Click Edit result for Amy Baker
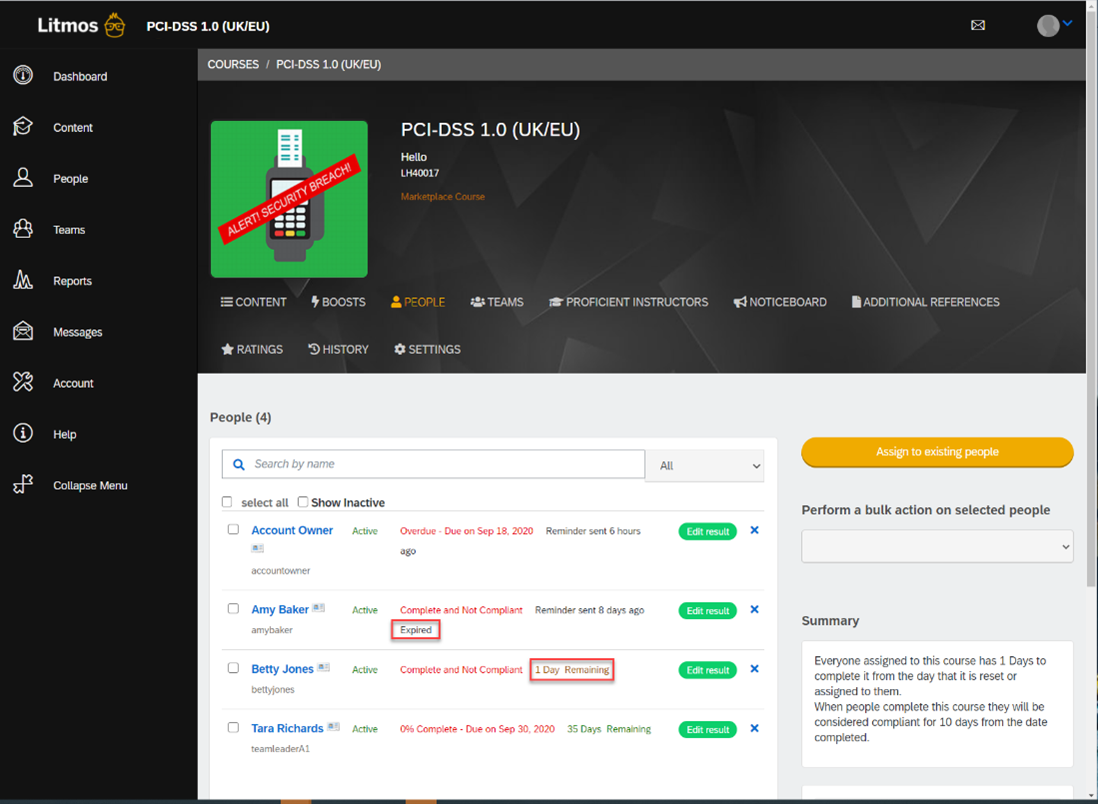The image size is (1098, 804). (x=707, y=611)
